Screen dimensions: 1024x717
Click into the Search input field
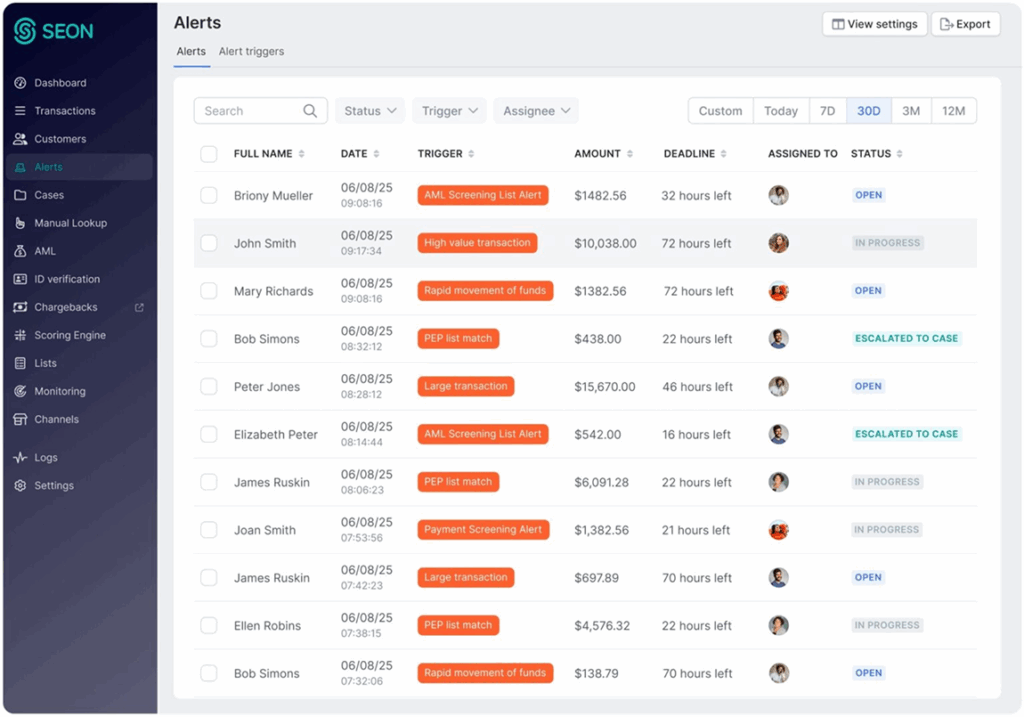coord(250,111)
